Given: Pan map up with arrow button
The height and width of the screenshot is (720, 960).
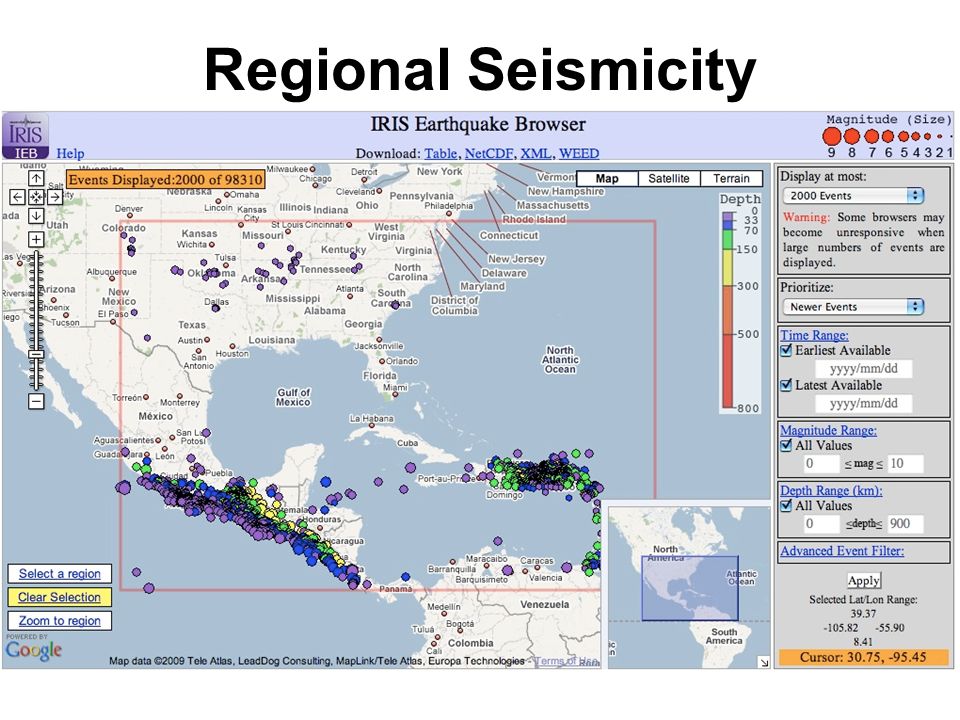Looking at the screenshot, I should (36, 178).
